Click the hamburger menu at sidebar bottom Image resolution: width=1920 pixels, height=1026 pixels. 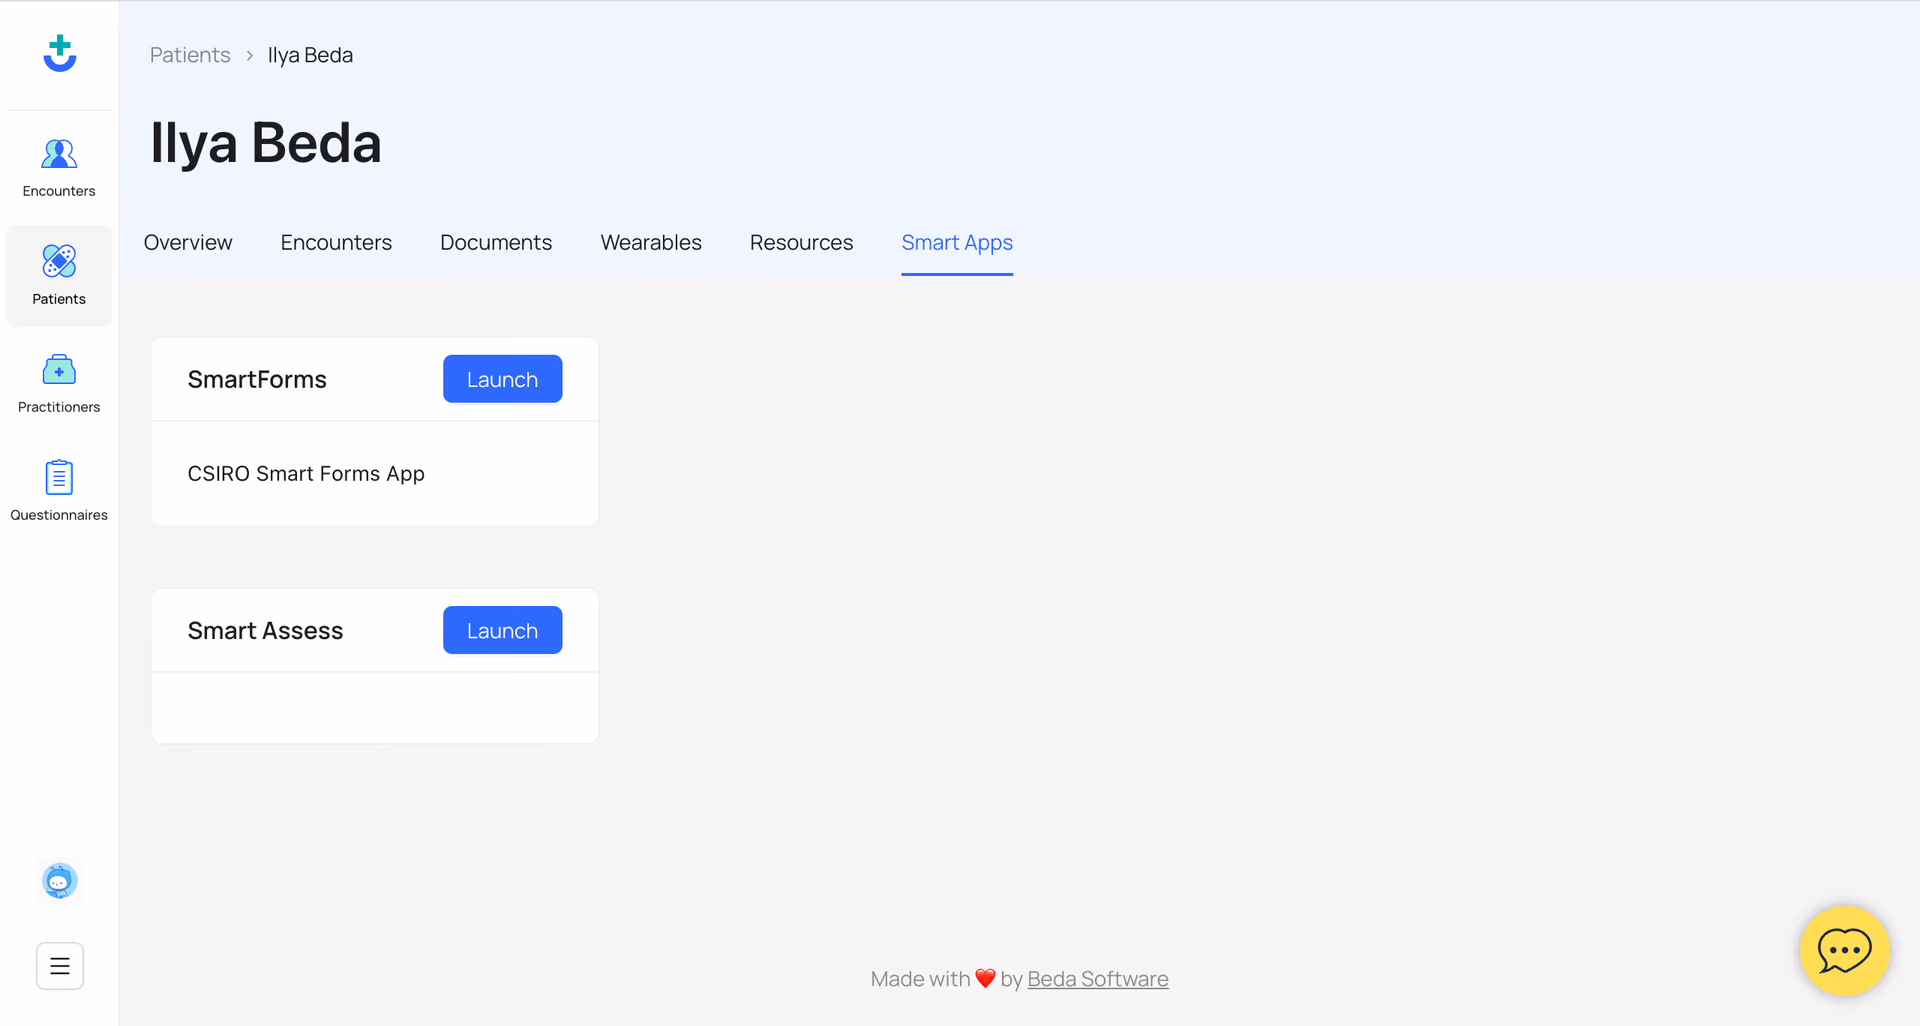tap(59, 965)
